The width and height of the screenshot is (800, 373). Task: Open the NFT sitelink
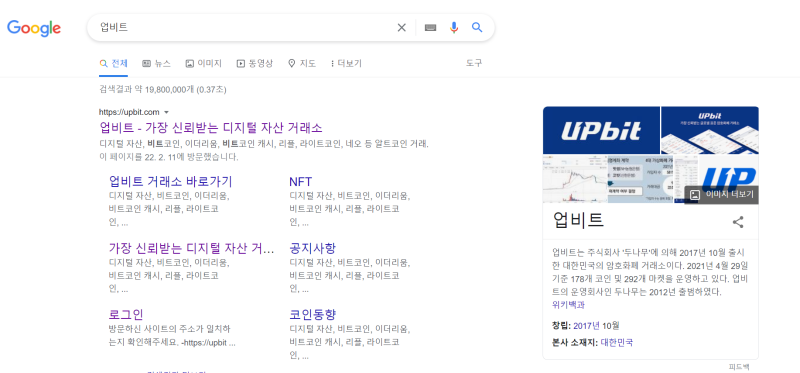click(x=301, y=182)
